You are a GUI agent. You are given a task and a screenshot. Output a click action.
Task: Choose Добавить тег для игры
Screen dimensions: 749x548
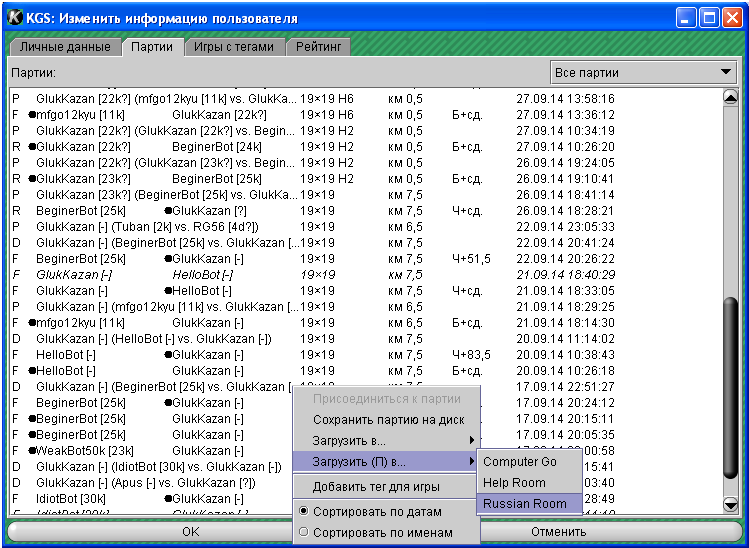387,487
